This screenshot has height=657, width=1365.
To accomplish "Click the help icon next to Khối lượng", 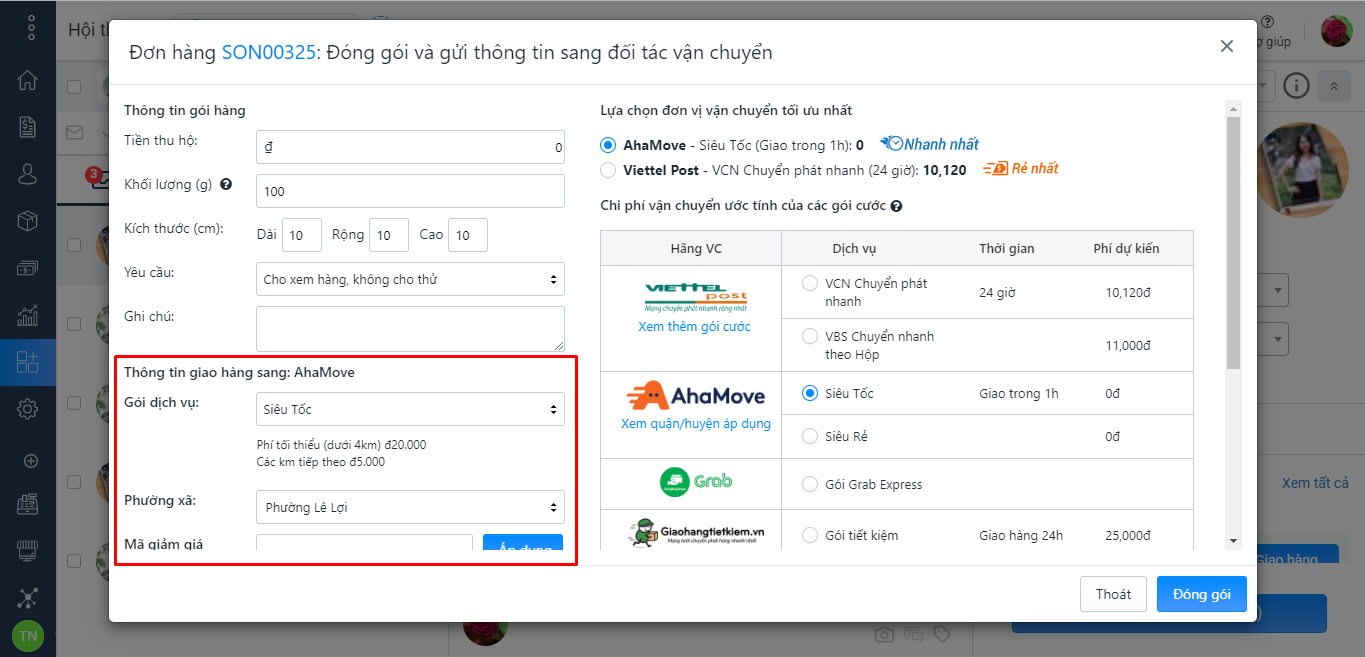I will [x=226, y=185].
